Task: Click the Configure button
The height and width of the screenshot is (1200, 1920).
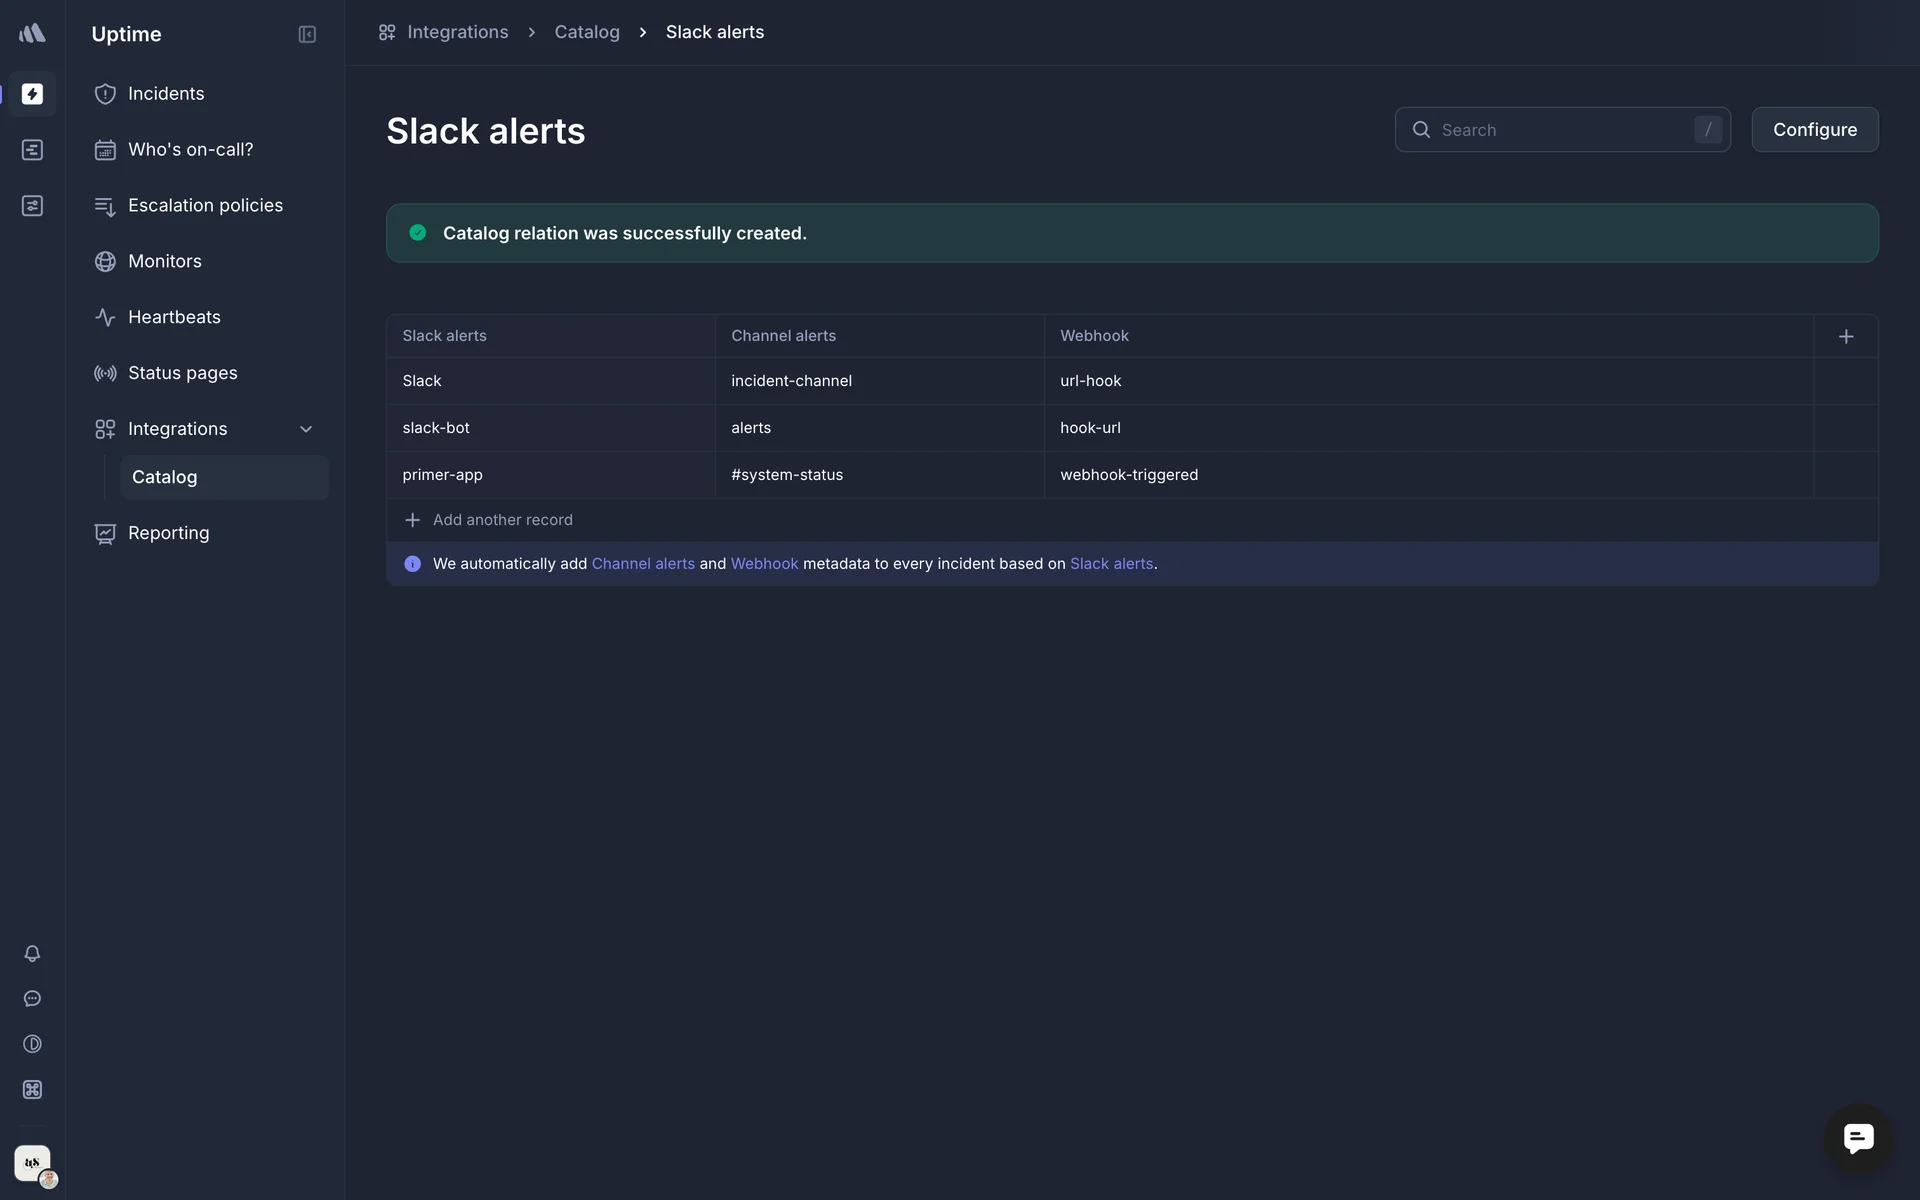Action: click(x=1814, y=130)
